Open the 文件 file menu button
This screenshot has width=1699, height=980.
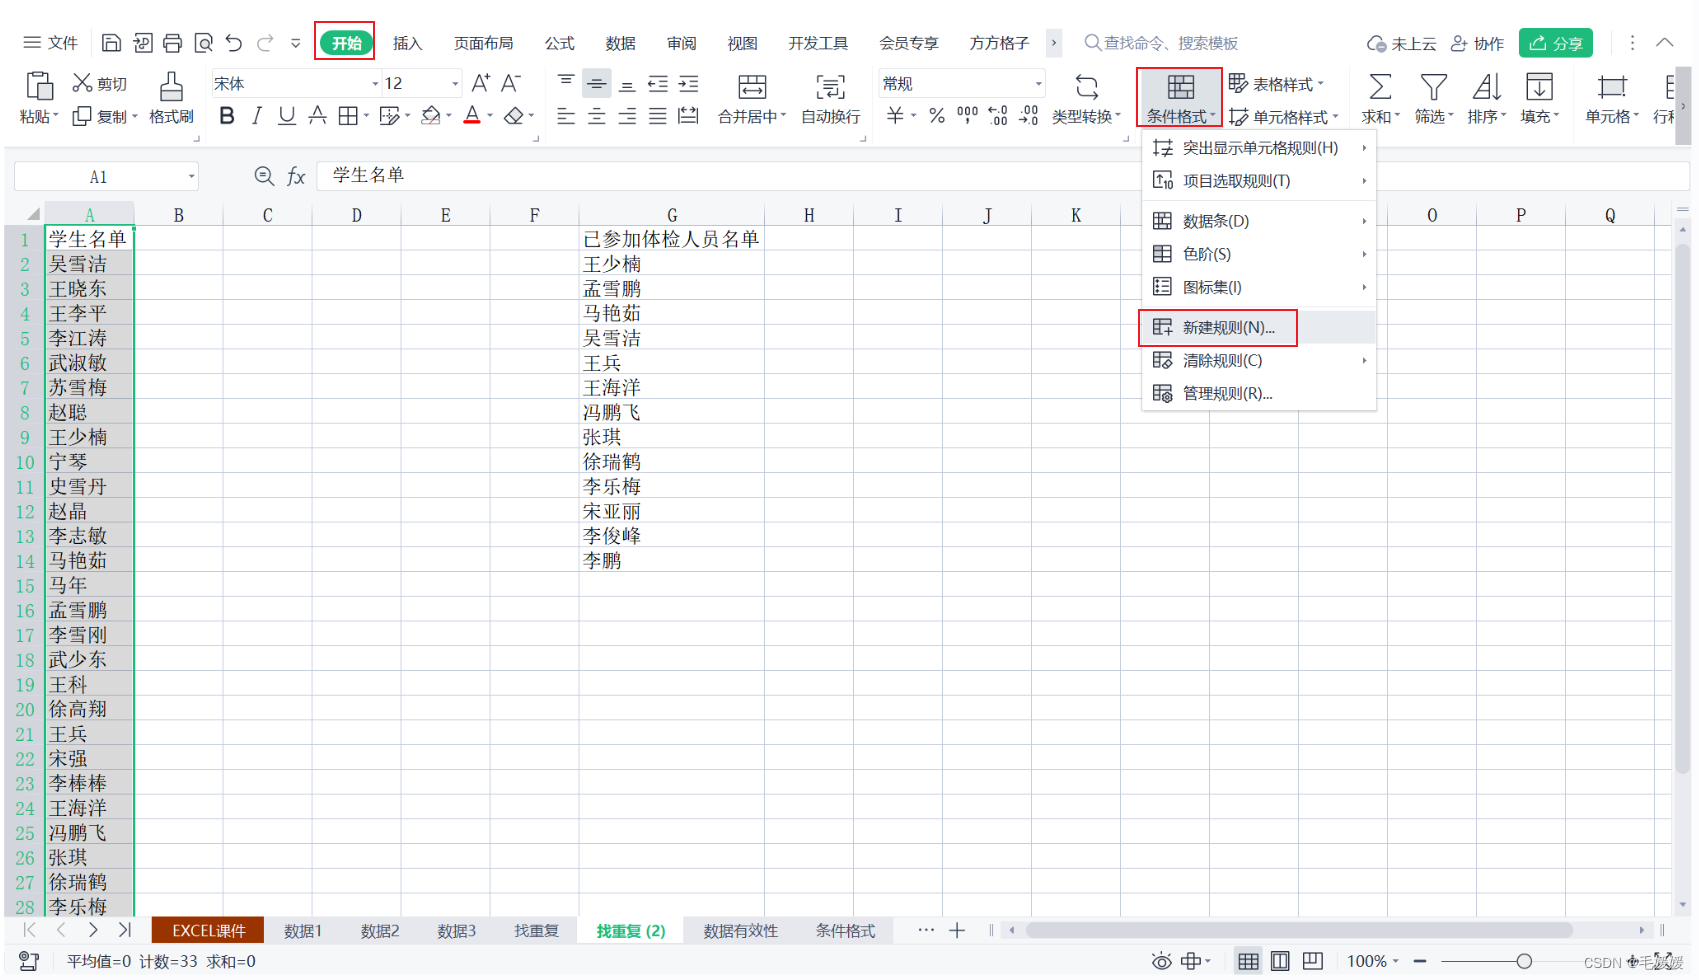[50, 43]
